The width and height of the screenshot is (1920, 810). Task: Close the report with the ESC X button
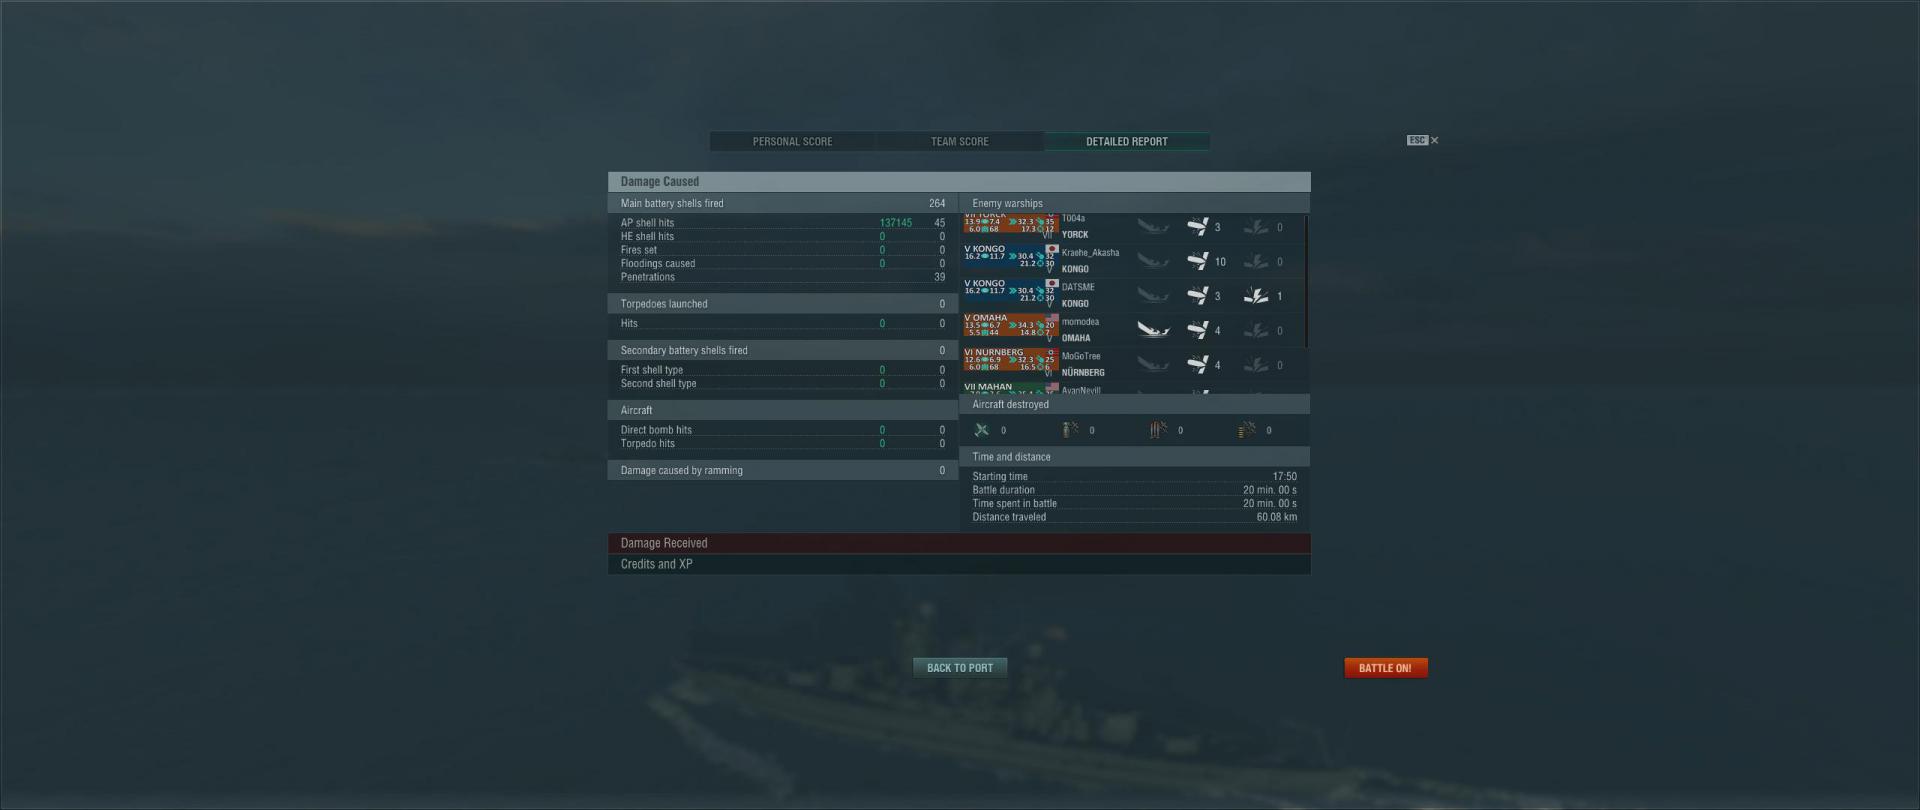[1423, 140]
